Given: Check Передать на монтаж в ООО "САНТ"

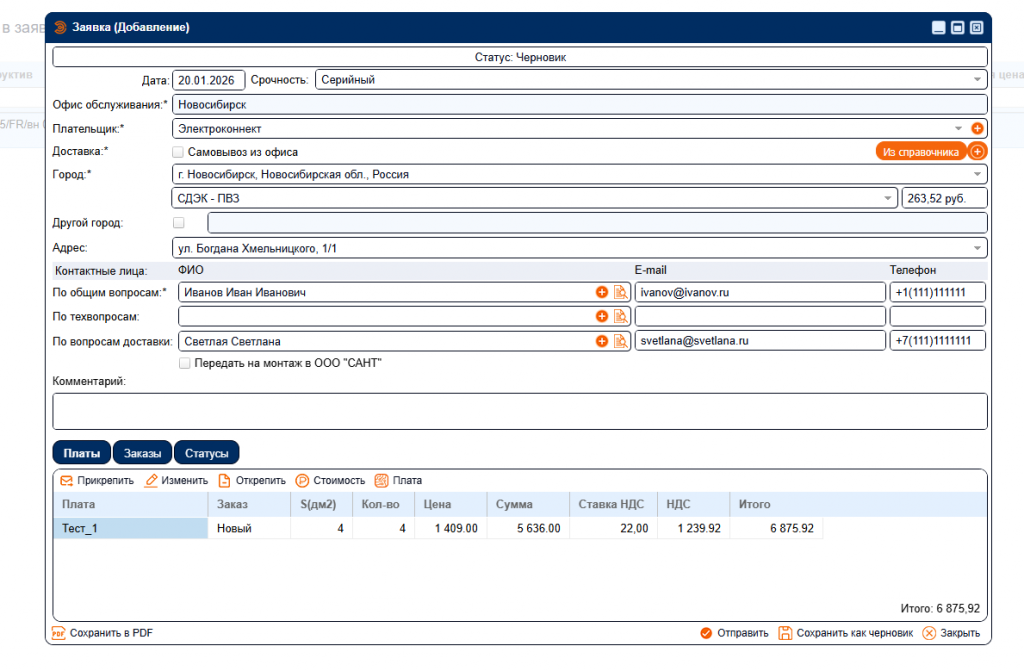Looking at the screenshot, I should pyautogui.click(x=184, y=363).
